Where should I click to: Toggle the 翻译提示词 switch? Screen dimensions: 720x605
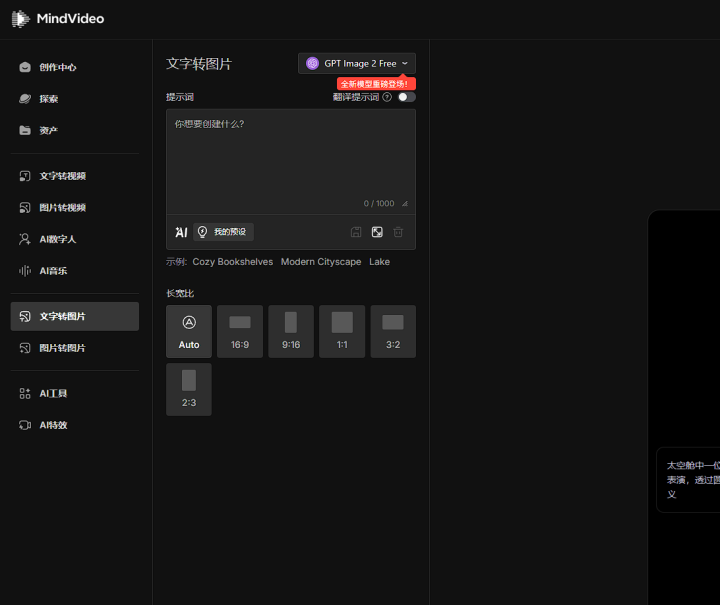point(406,97)
